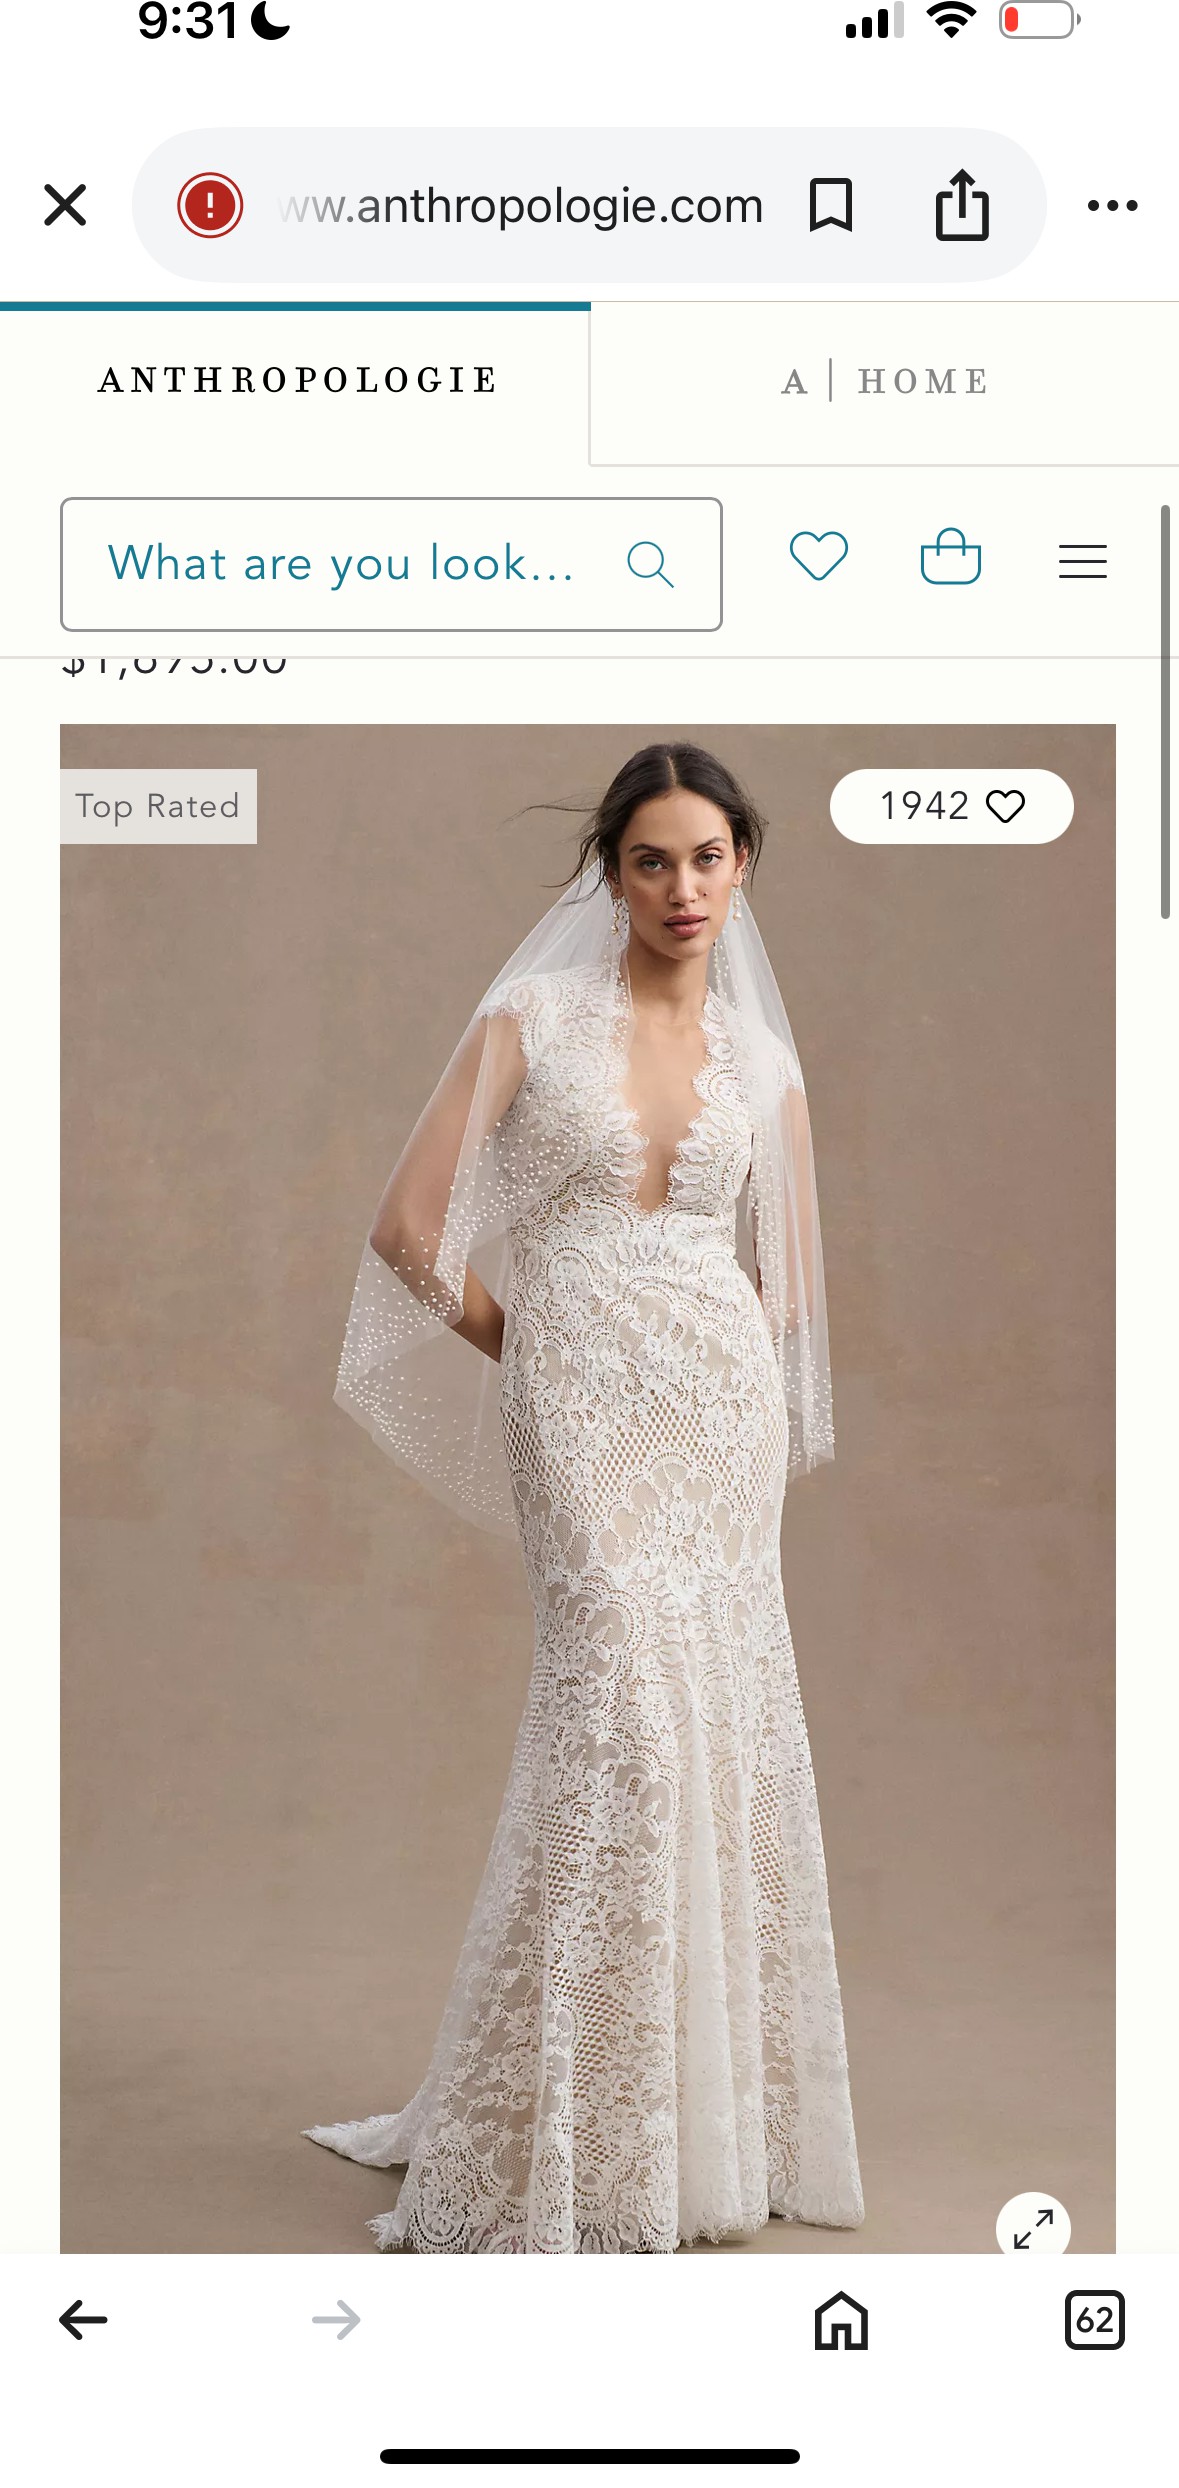Focus the 'What are you look...' search field
This screenshot has width=1179, height=2488.
391,564
